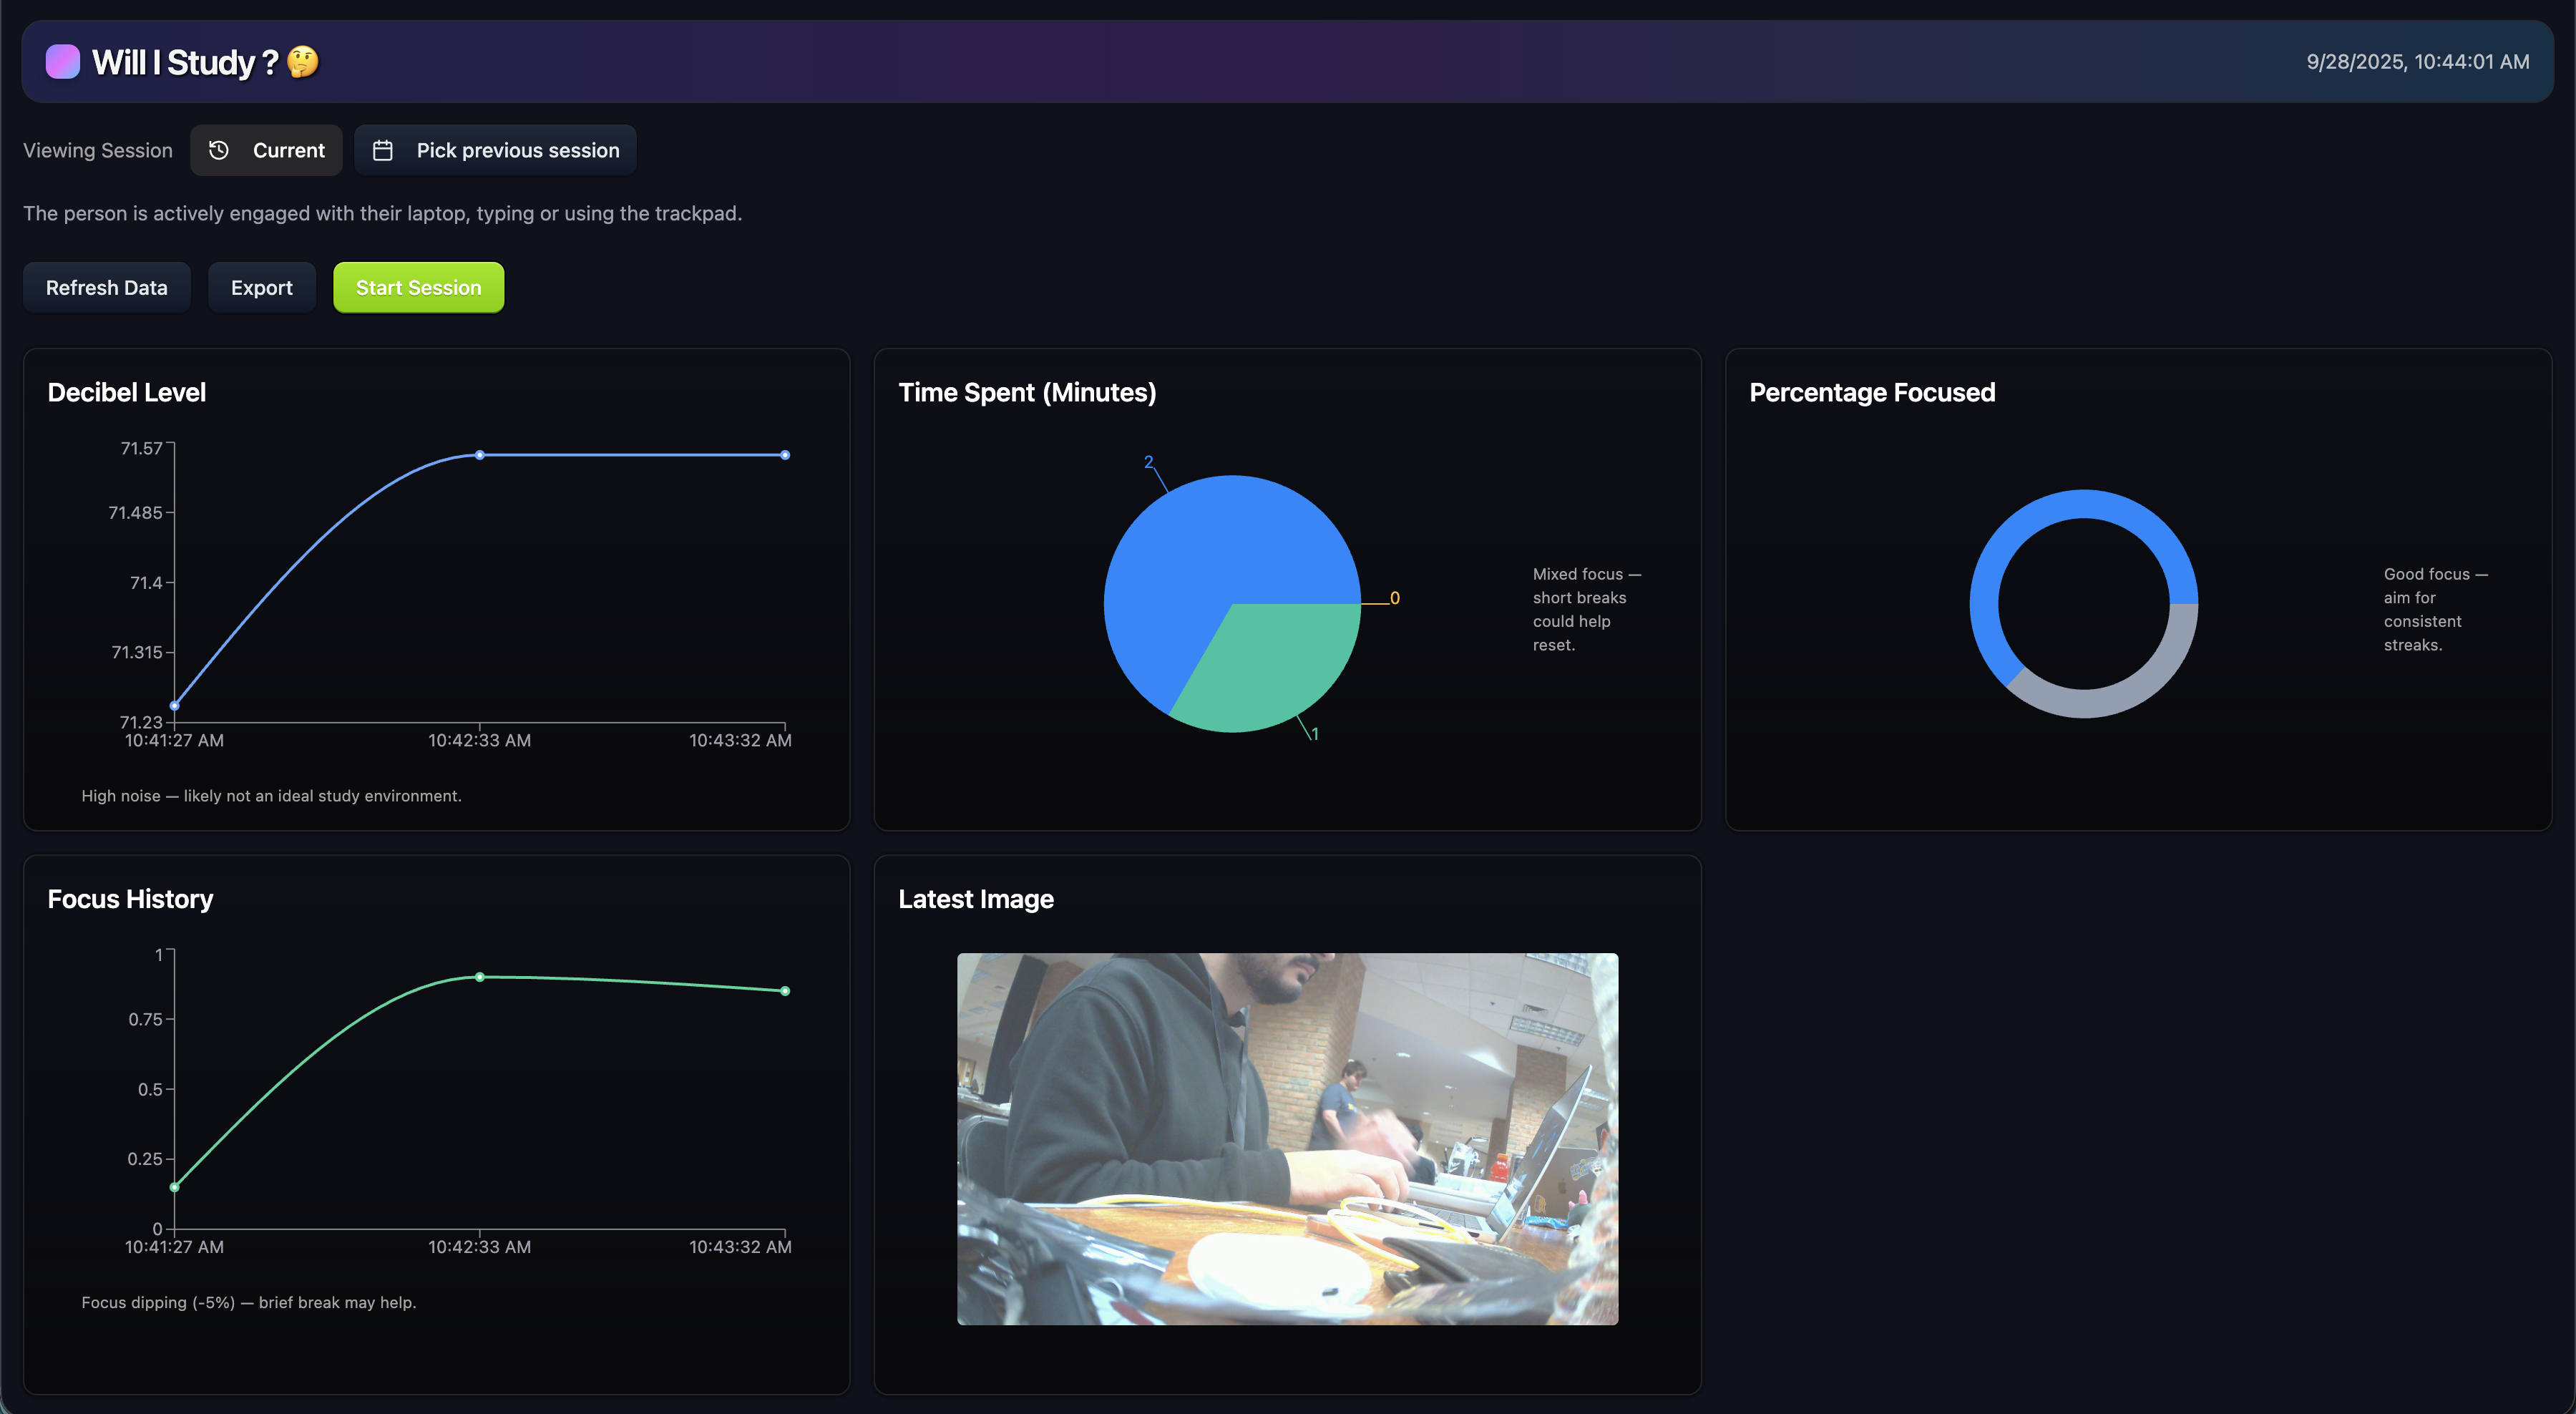Click the date and time in header
The image size is (2576, 1414).
click(x=2417, y=62)
